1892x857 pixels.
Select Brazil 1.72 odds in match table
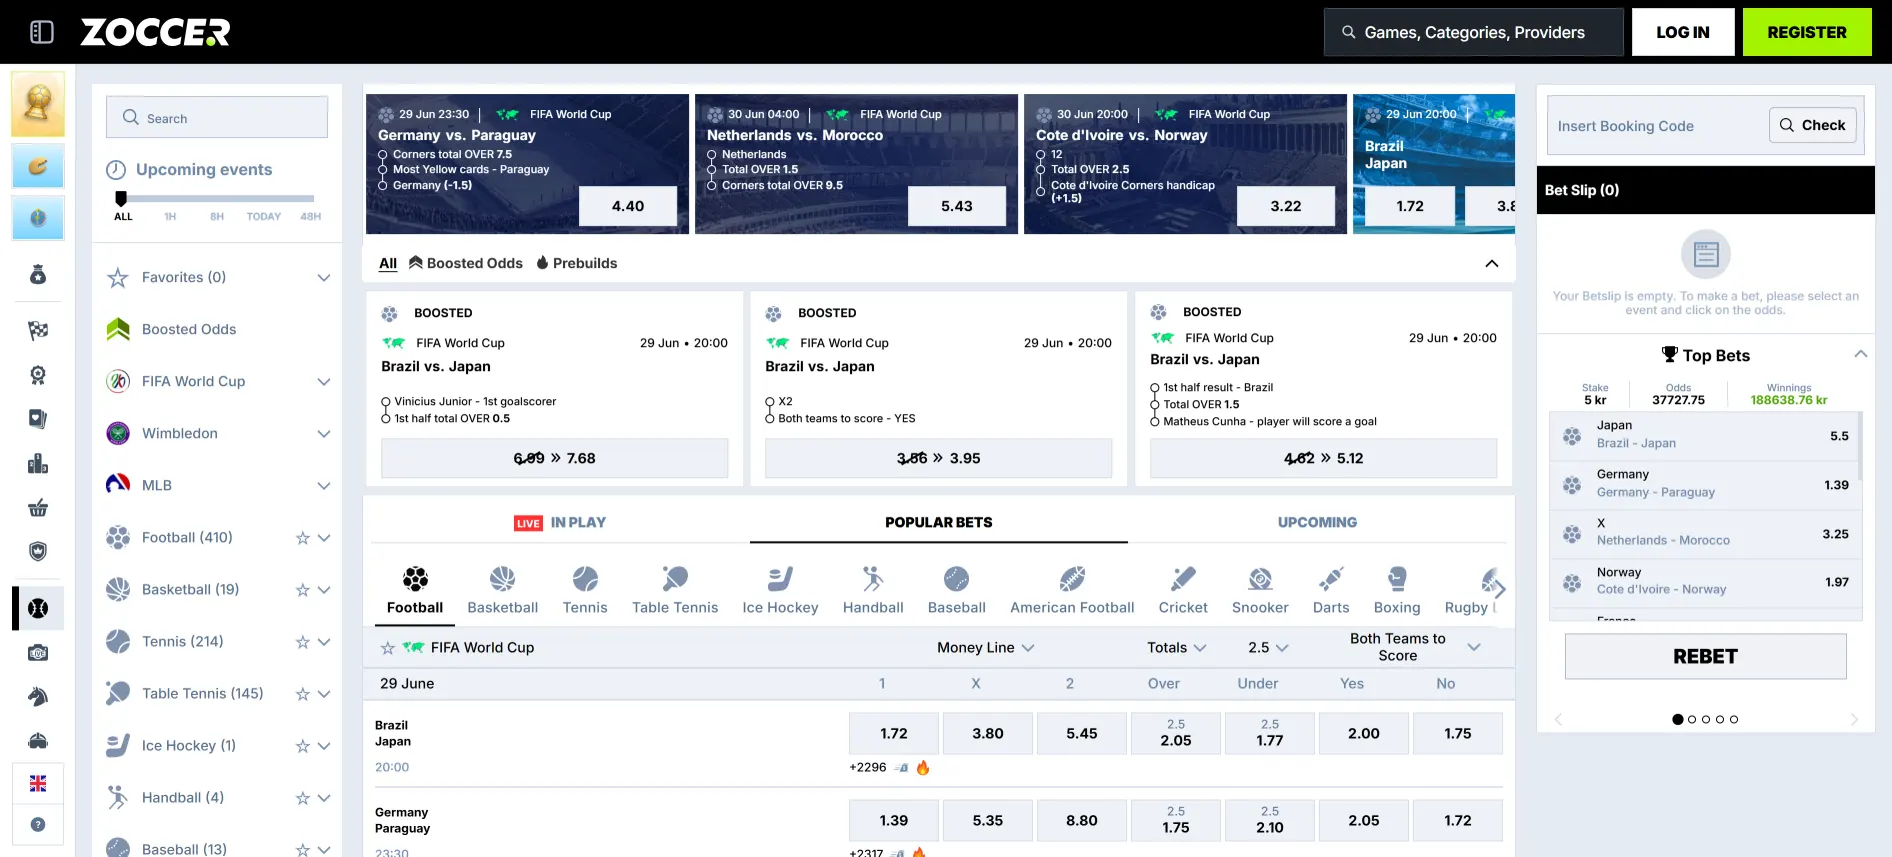(894, 733)
